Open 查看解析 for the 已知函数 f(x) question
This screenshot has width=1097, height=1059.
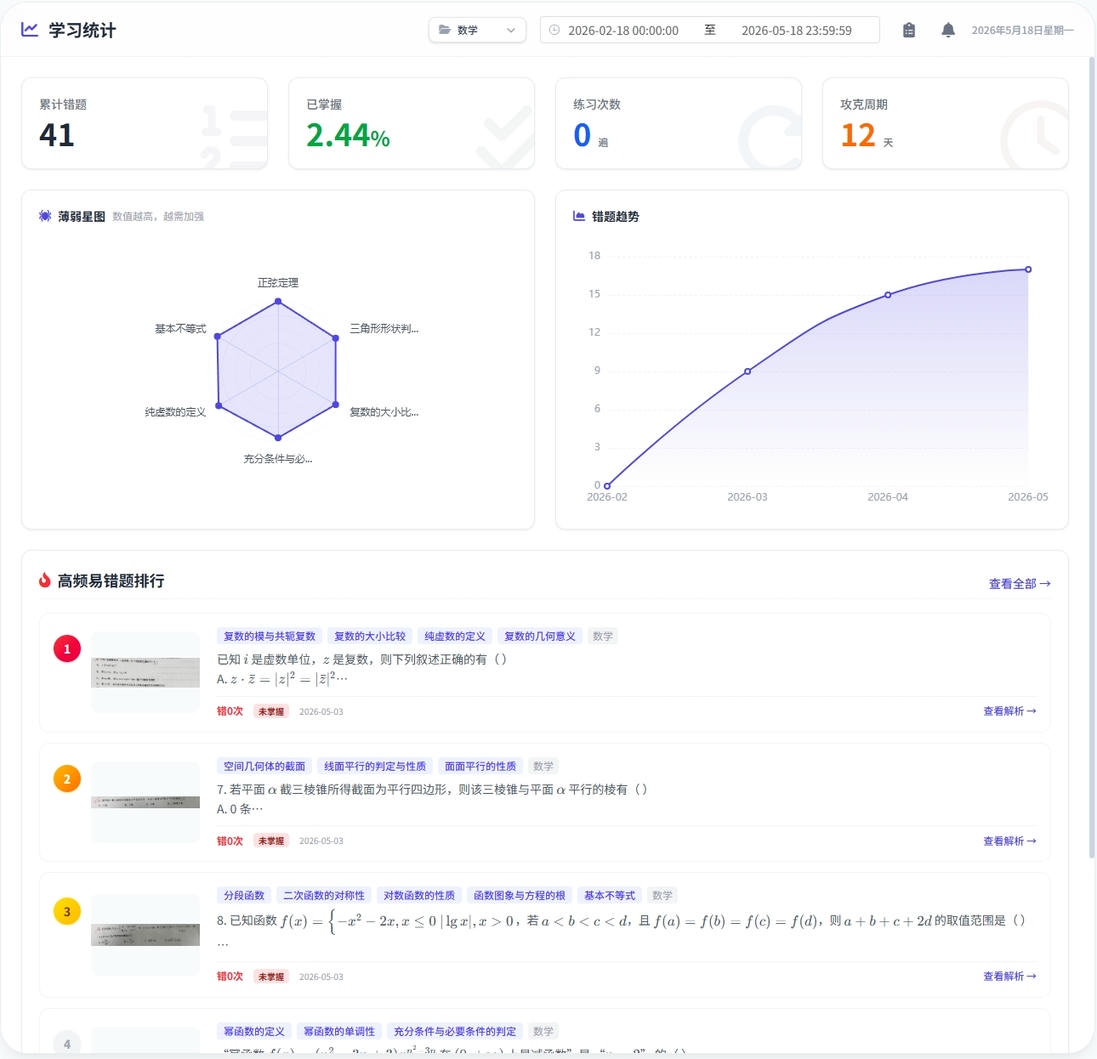click(1010, 976)
